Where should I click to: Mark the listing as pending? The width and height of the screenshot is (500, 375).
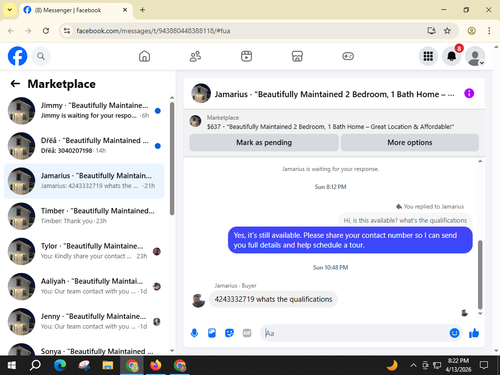(x=264, y=143)
